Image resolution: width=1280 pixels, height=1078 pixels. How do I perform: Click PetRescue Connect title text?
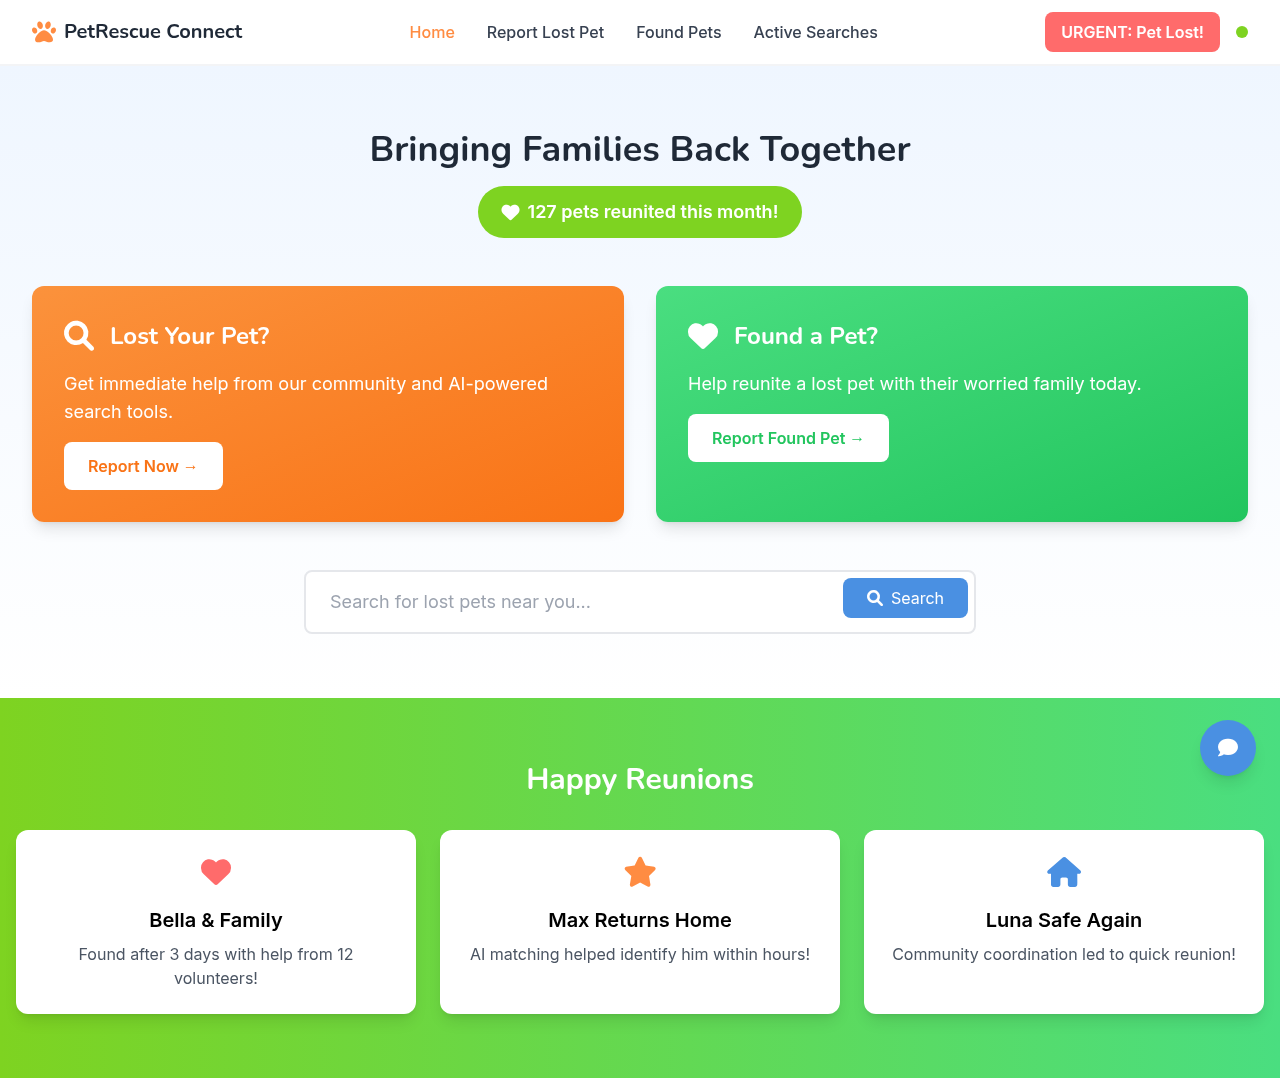coord(153,31)
